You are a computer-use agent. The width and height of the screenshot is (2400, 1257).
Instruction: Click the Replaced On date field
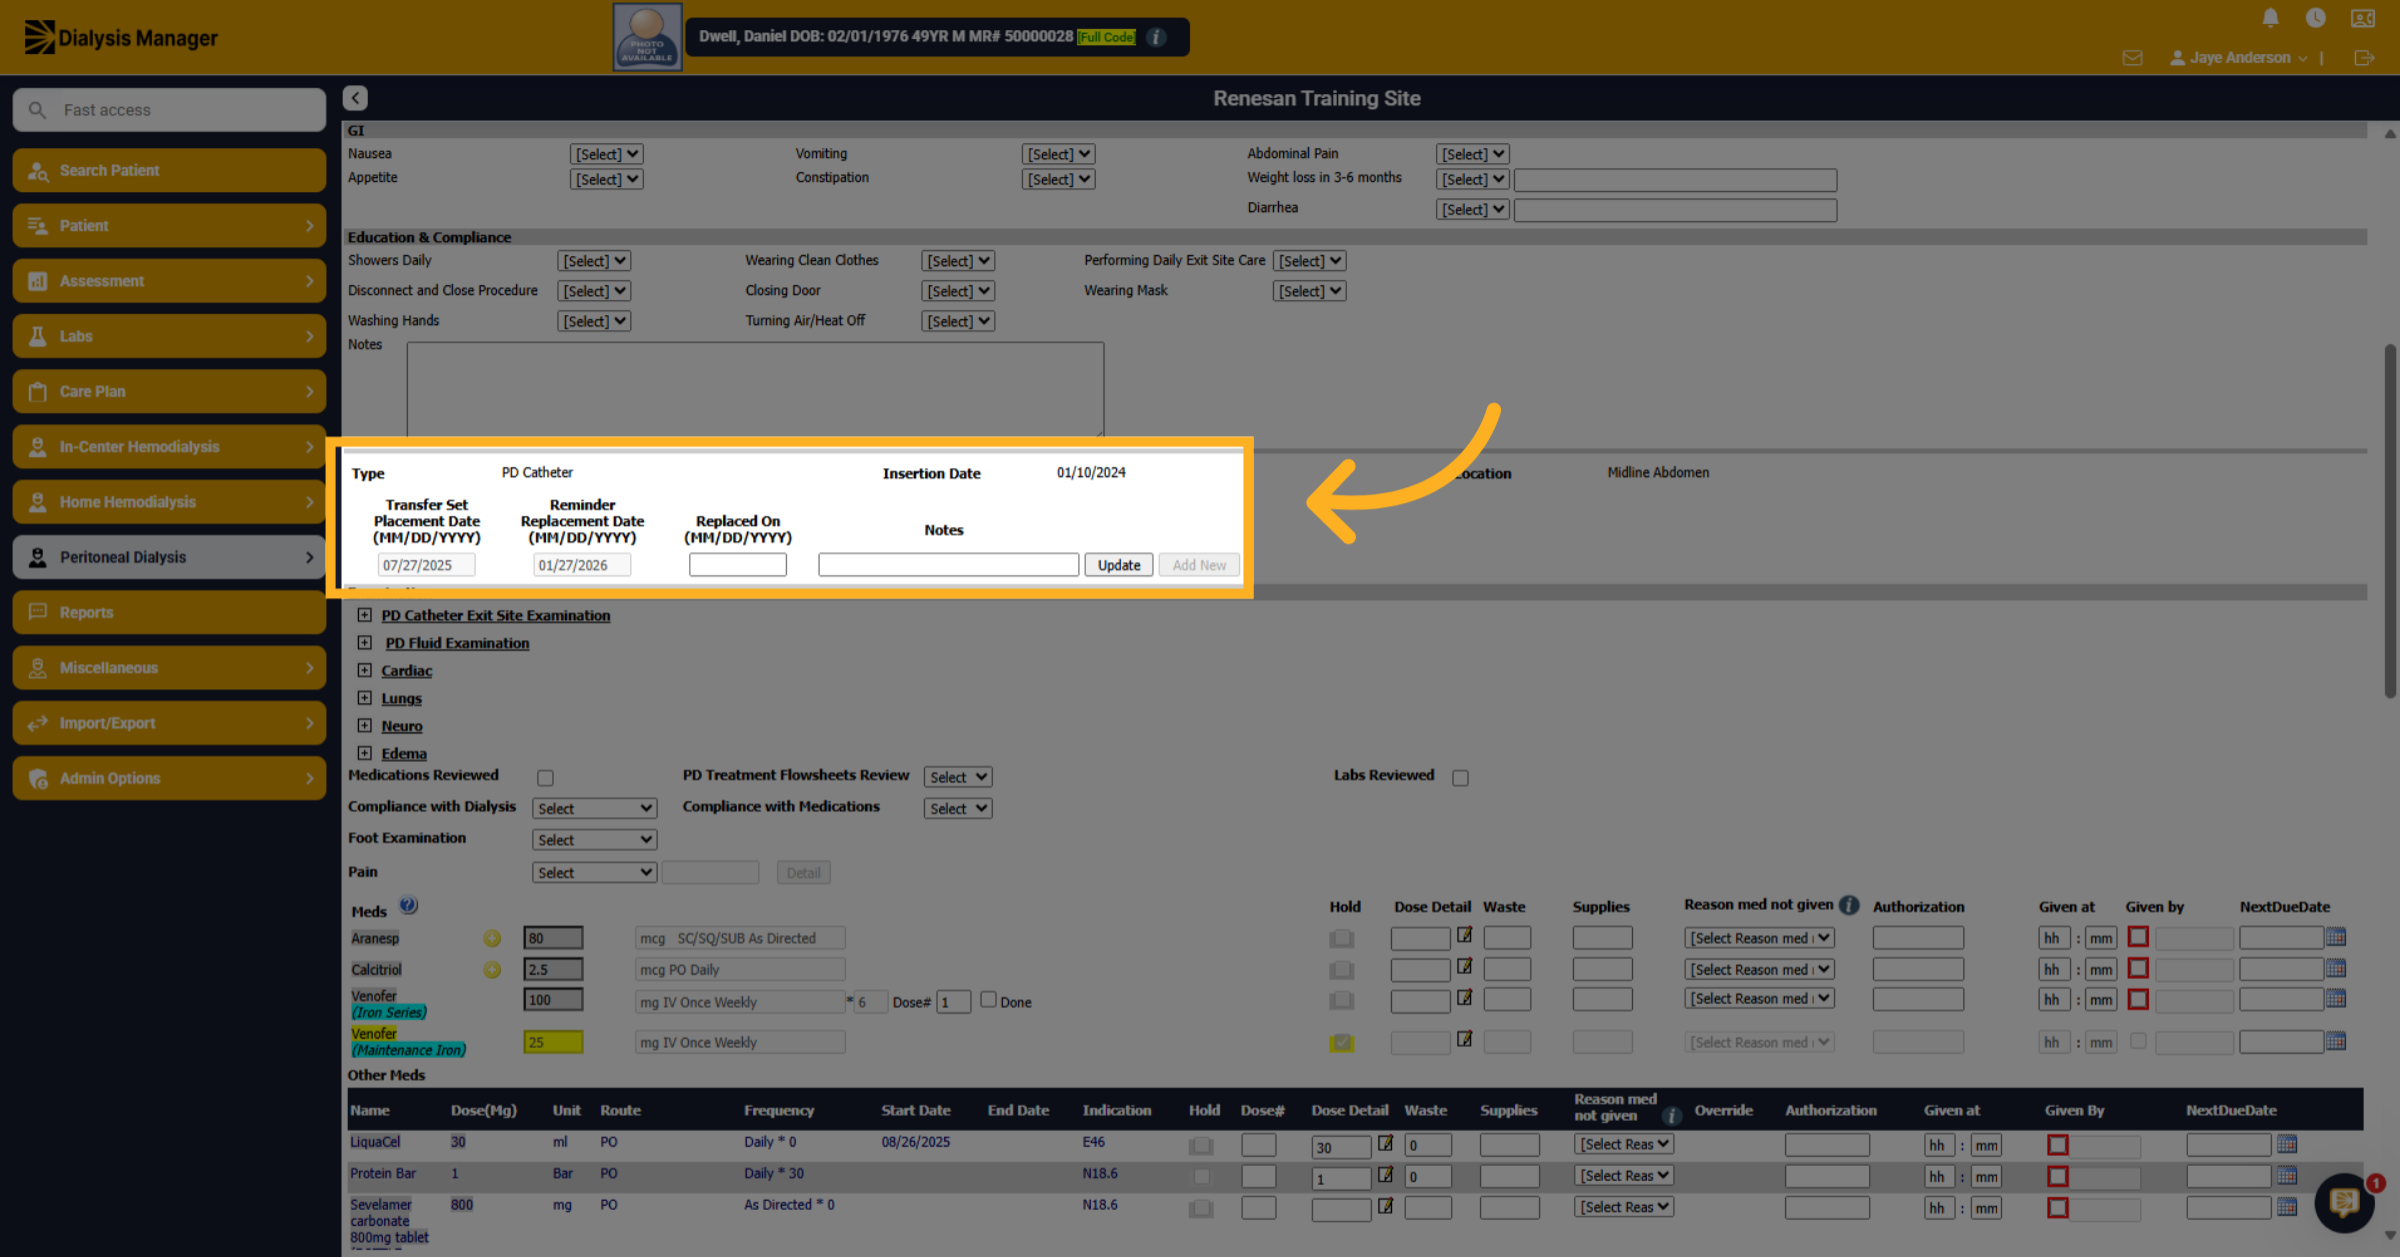click(737, 565)
